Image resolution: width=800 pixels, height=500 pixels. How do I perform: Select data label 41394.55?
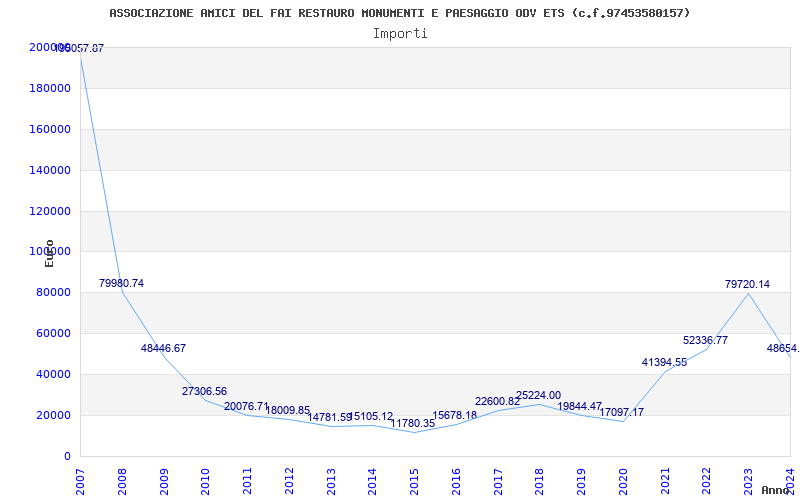pos(664,363)
